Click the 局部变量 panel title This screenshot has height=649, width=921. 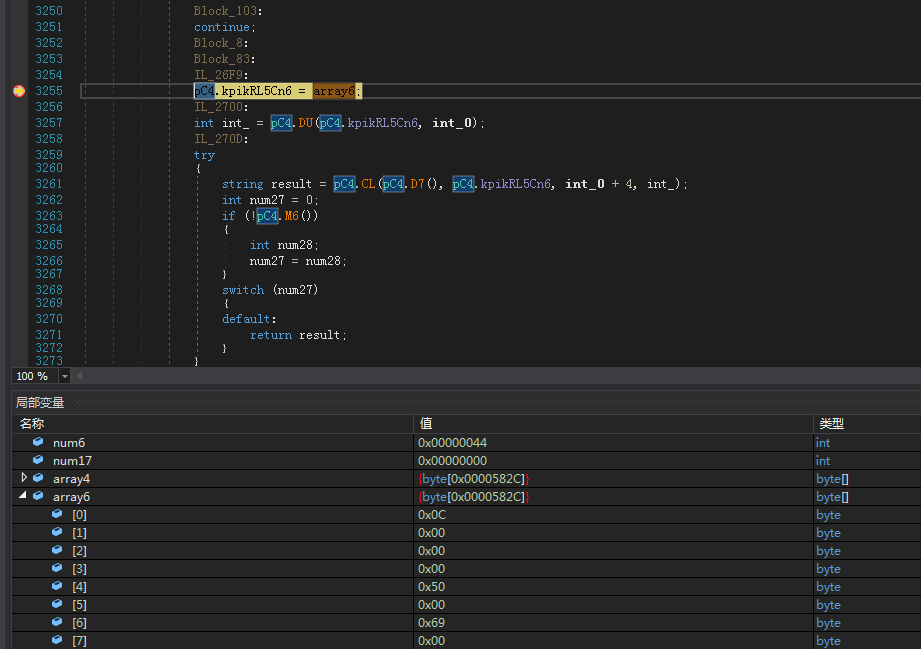click(40, 403)
